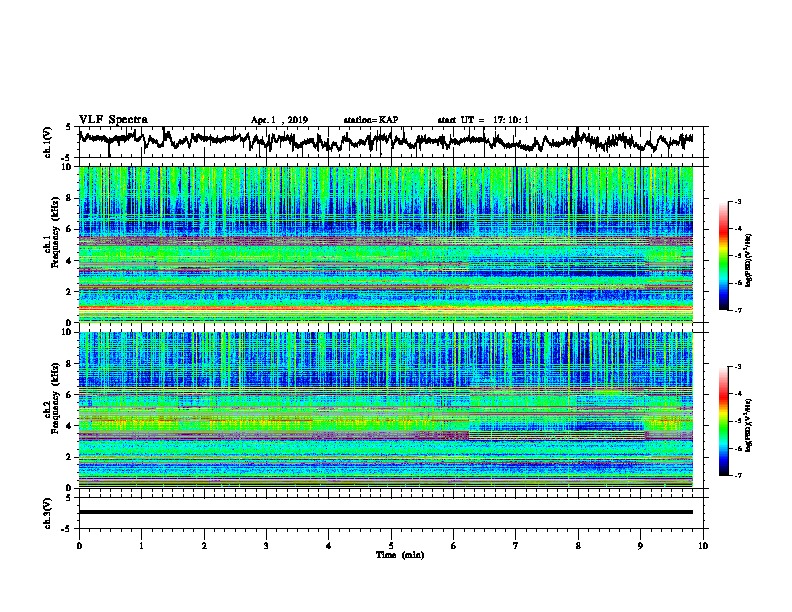Select the date text 'Apr. 1 , 2019'
The width and height of the screenshot is (792, 612).
click(279, 120)
